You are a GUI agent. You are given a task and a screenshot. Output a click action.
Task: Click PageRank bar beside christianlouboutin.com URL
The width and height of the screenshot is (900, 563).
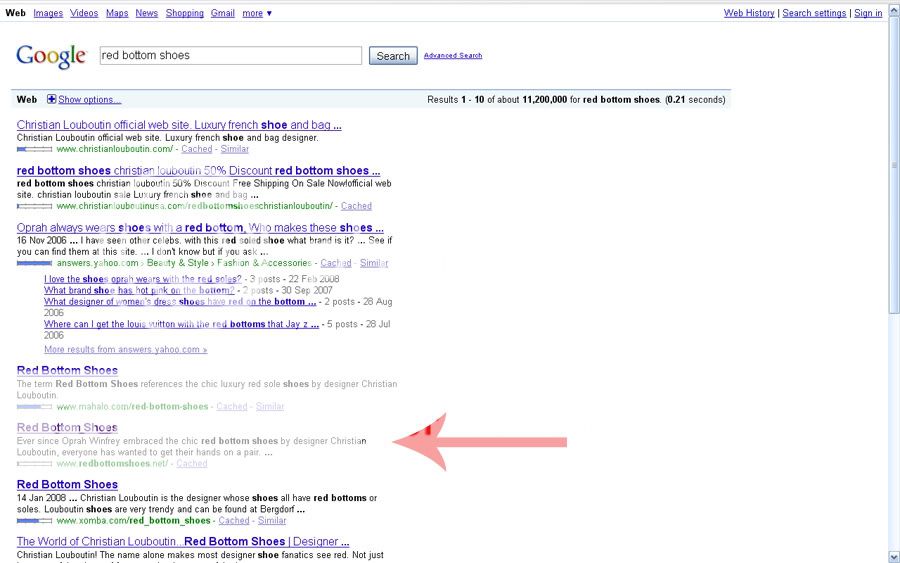pyautogui.click(x=34, y=149)
